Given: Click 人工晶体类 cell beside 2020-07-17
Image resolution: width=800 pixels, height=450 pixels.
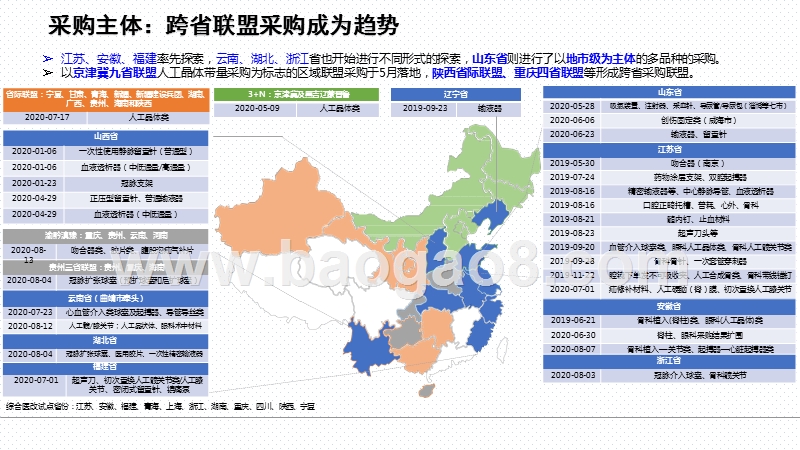Looking at the screenshot, I should (148, 117).
